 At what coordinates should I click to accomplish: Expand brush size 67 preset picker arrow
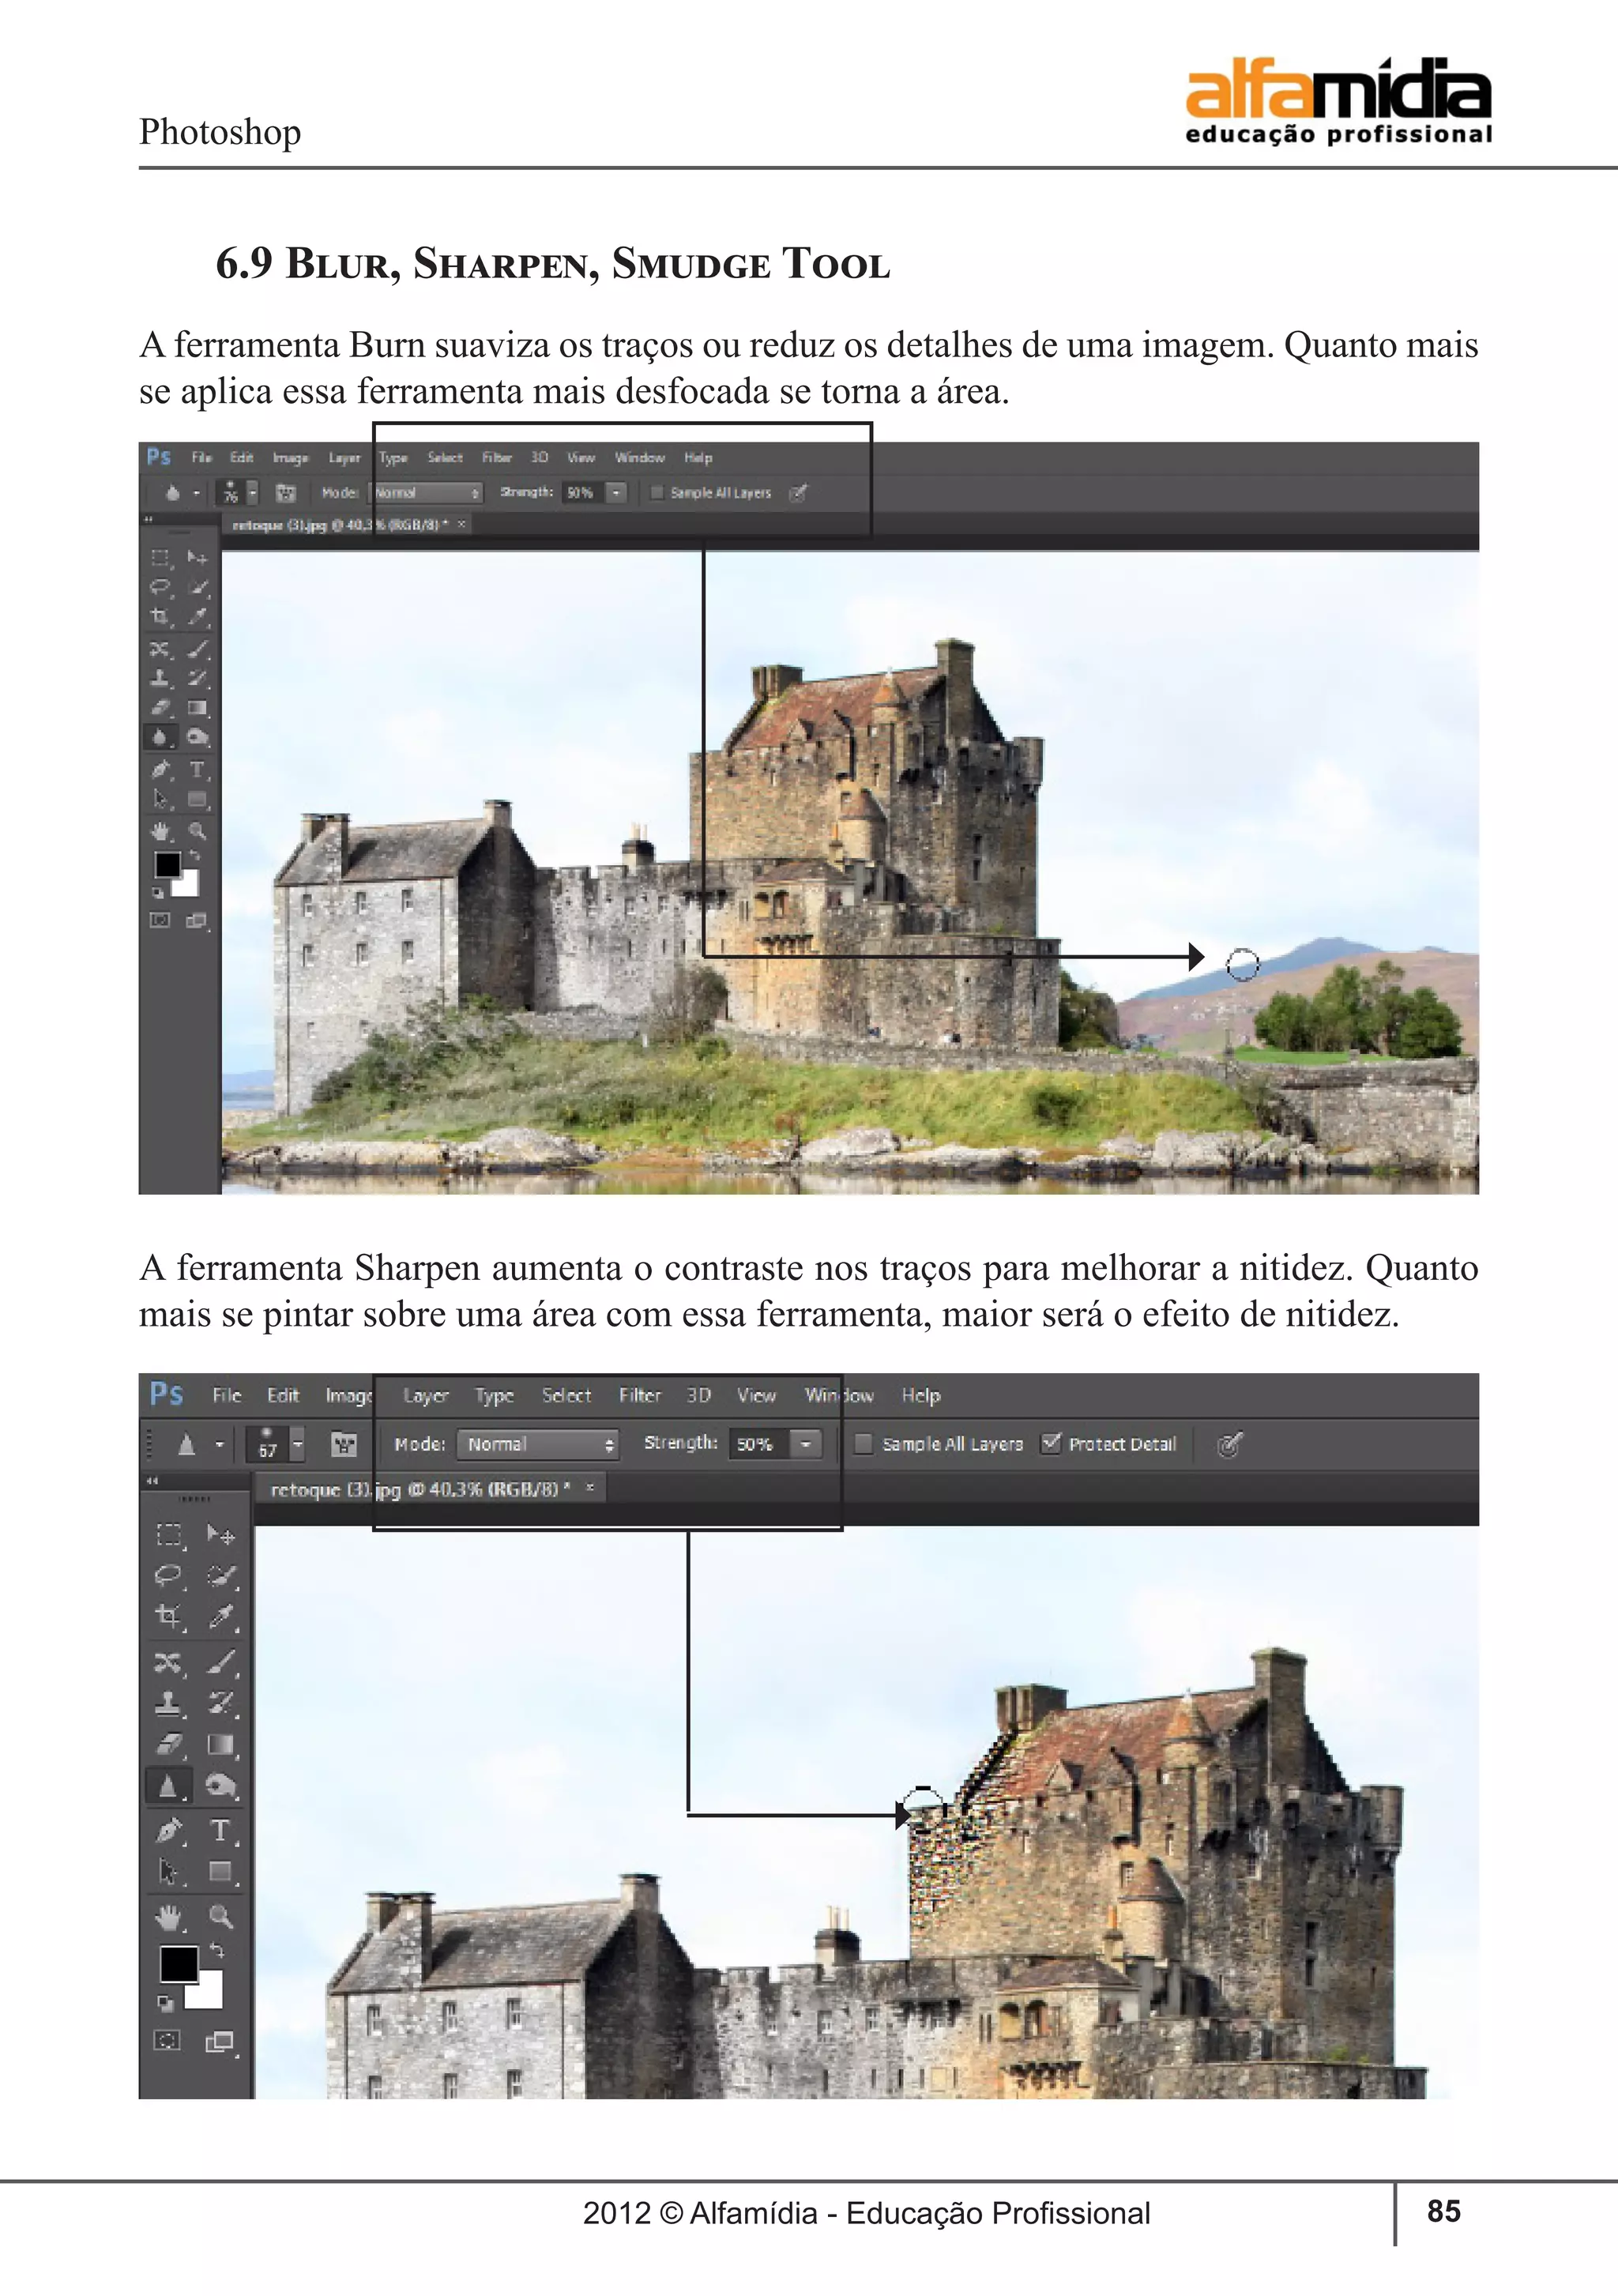[298, 1444]
